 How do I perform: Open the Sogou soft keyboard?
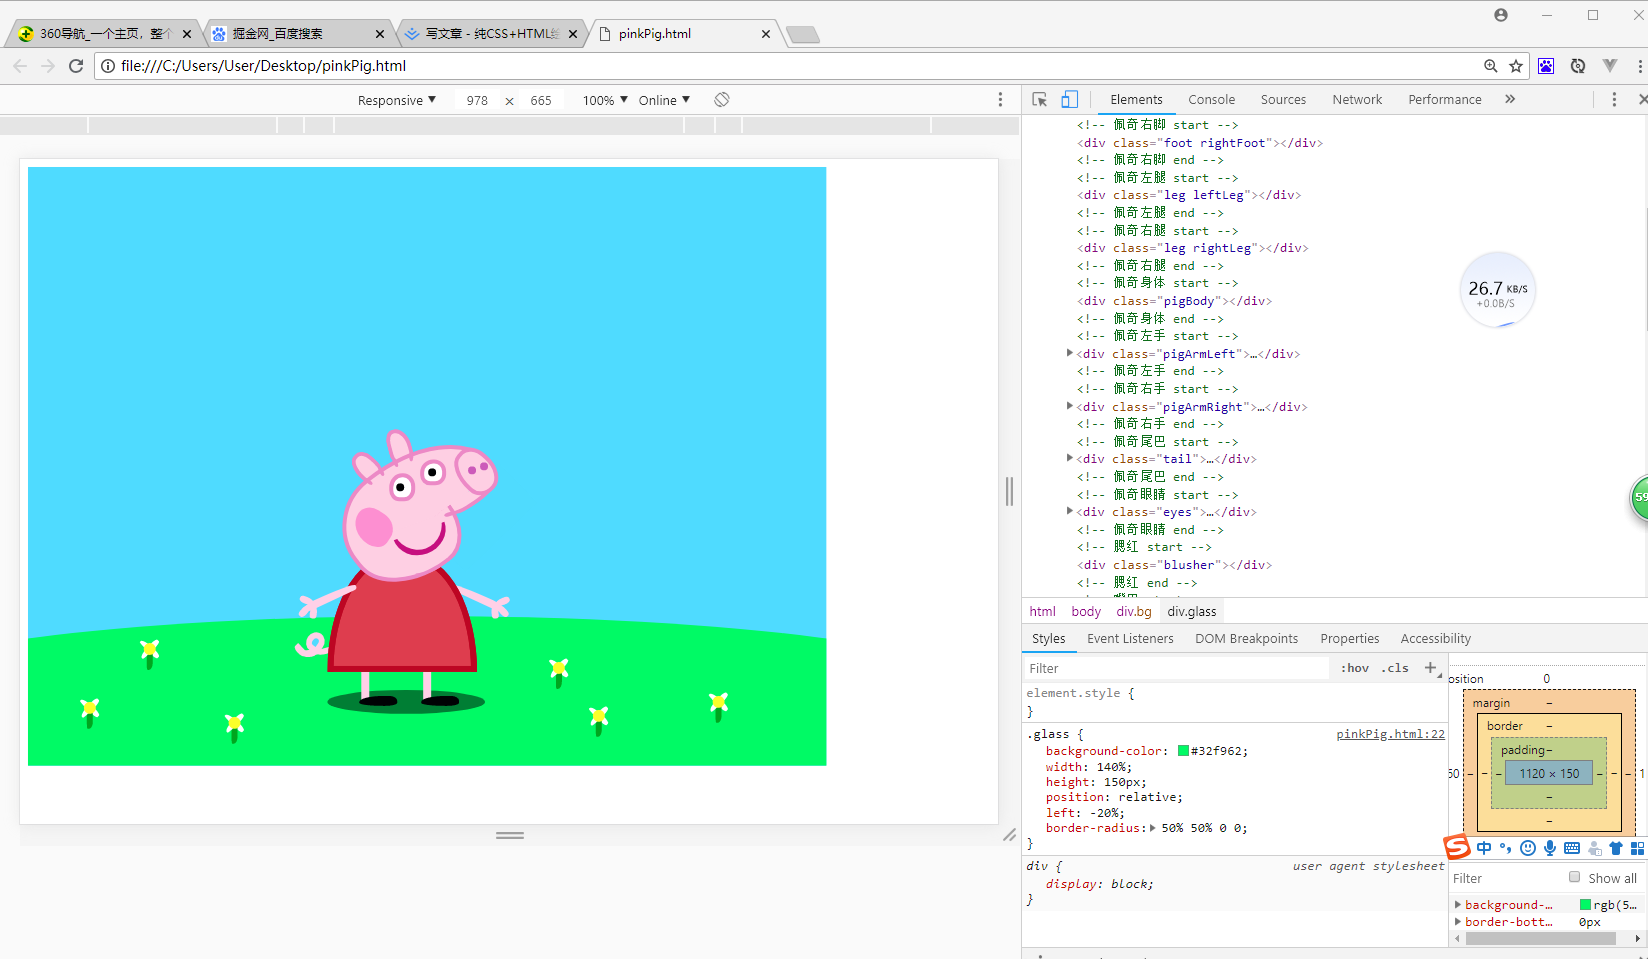[1572, 848]
